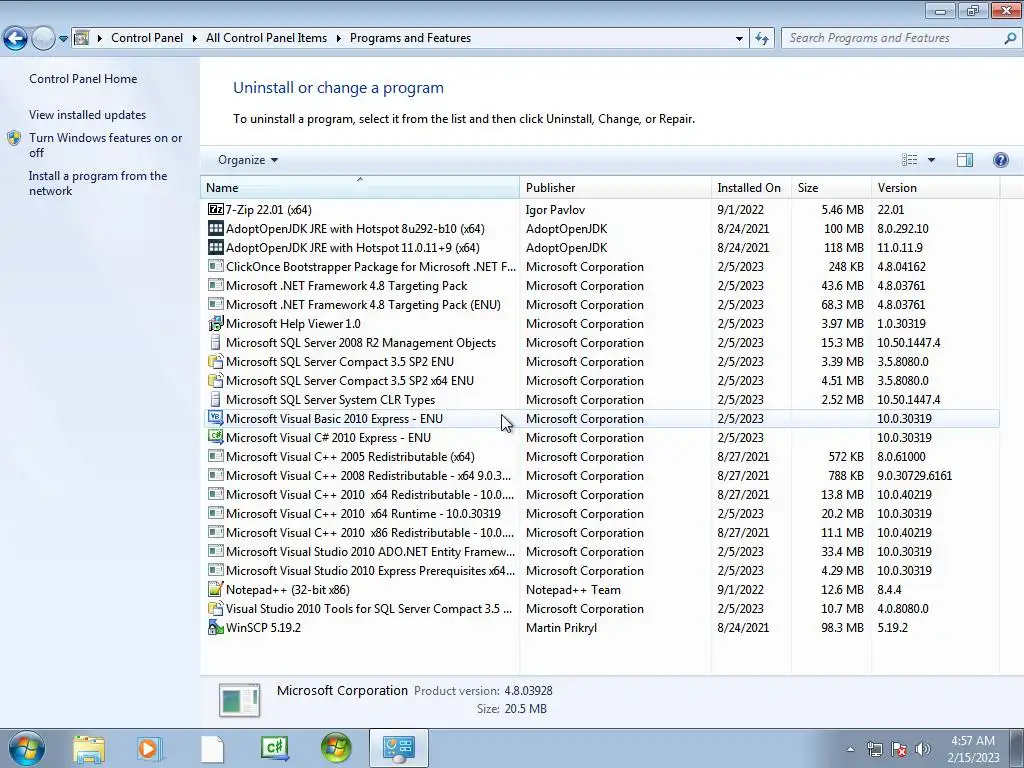The width and height of the screenshot is (1024, 768).
Task: Open Turn Windows features on or off
Action: (105, 145)
